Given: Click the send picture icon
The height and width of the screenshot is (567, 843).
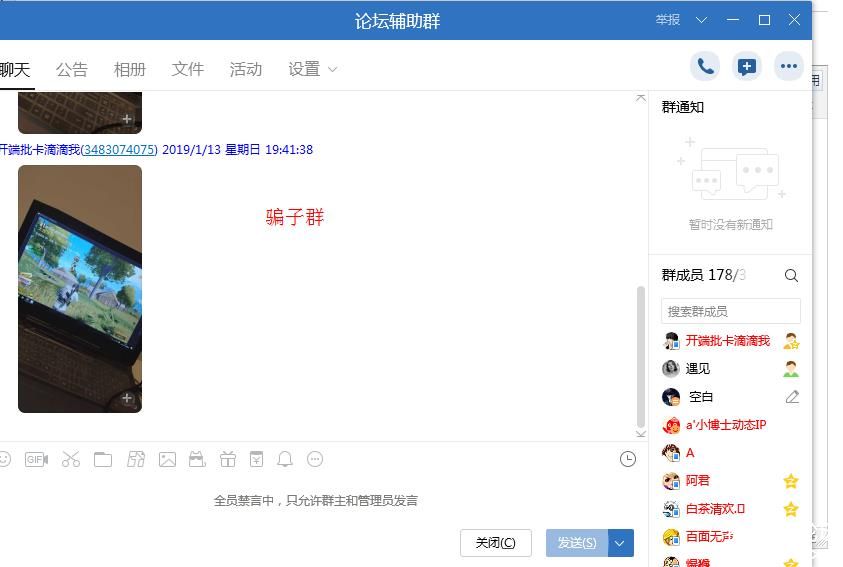Looking at the screenshot, I should 167,459.
